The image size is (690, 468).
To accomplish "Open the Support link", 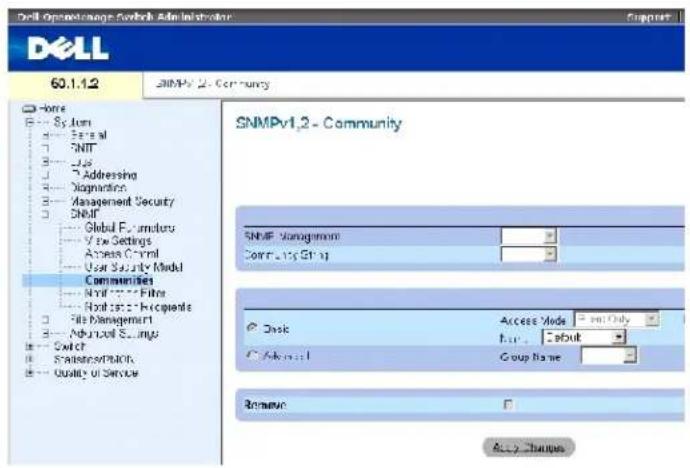I will 649,17.
